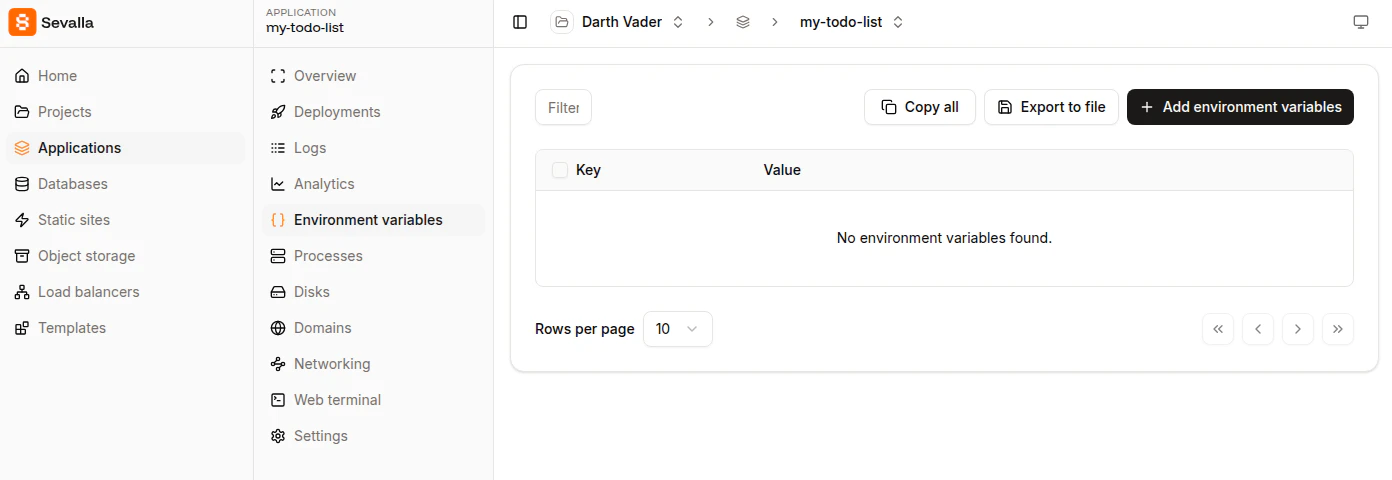Click the Templates blocks icon

pyautogui.click(x=22, y=328)
